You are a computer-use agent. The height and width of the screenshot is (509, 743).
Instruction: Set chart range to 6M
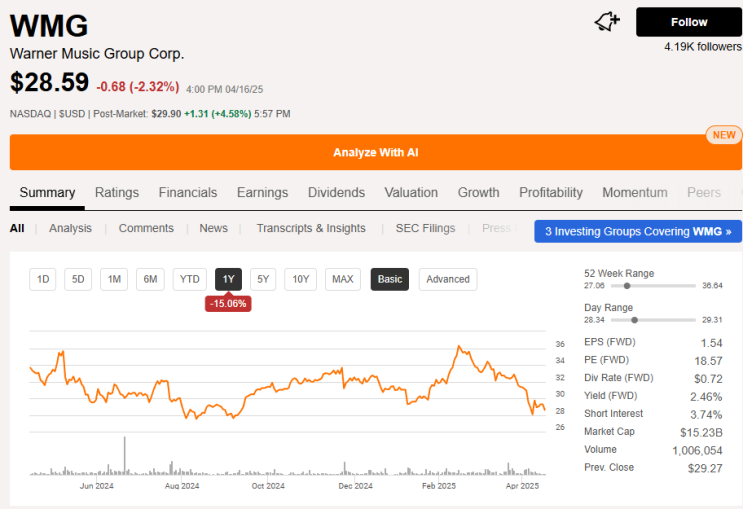[150, 279]
